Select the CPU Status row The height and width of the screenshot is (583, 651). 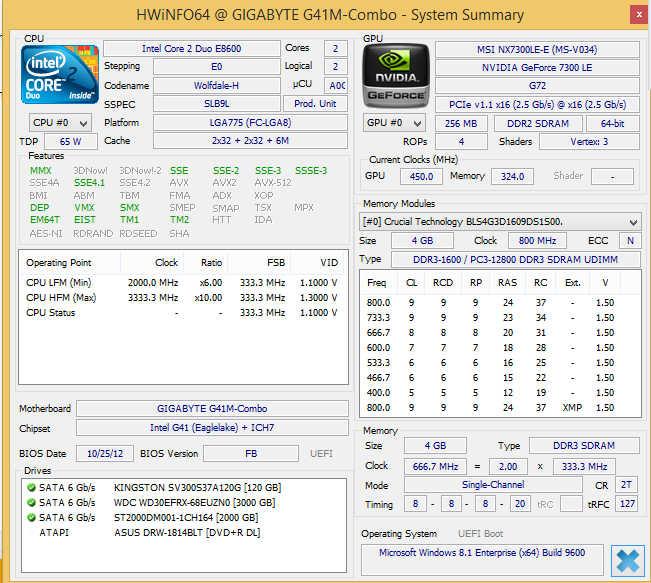pyautogui.click(x=182, y=313)
